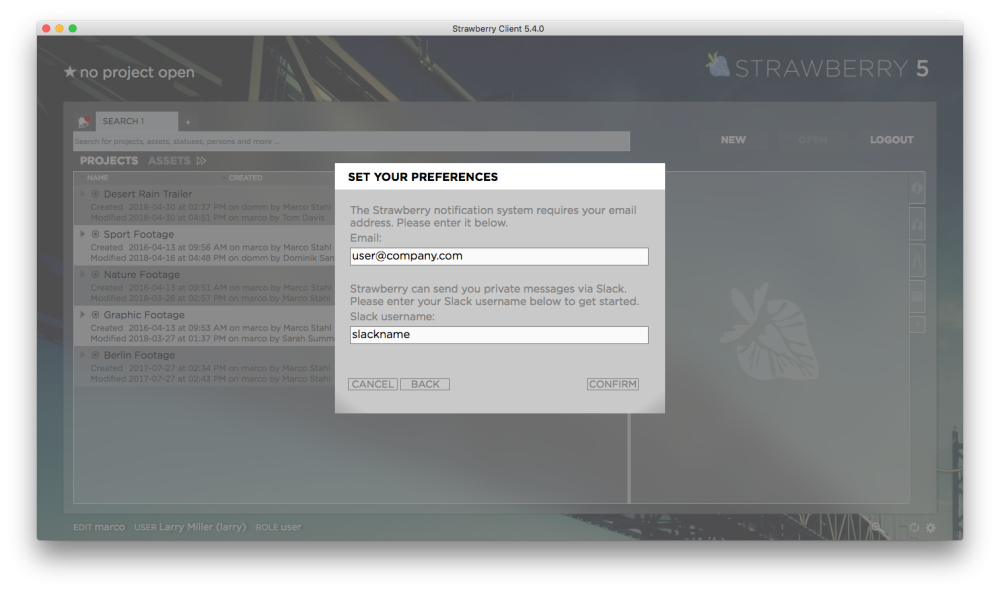Expand the Nature Footage project
This screenshot has height=593, width=1000.
[82, 274]
